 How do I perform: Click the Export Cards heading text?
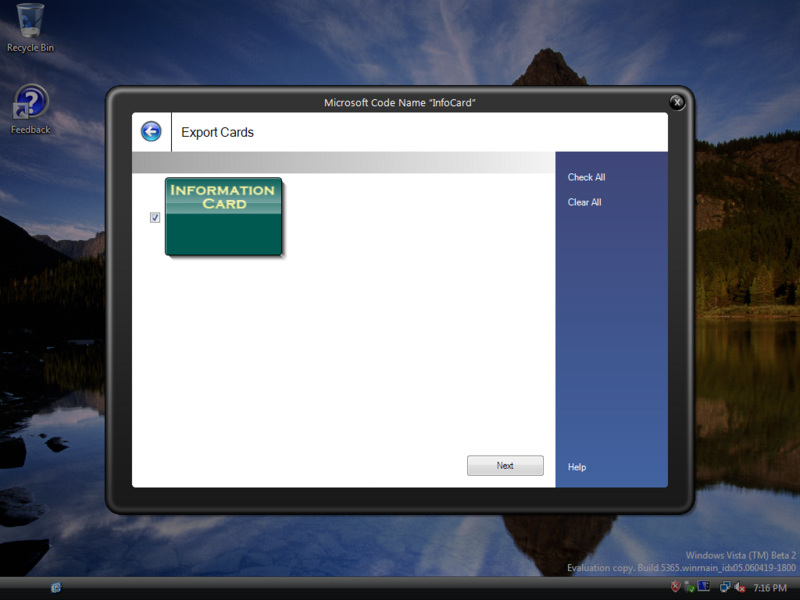pyautogui.click(x=217, y=132)
